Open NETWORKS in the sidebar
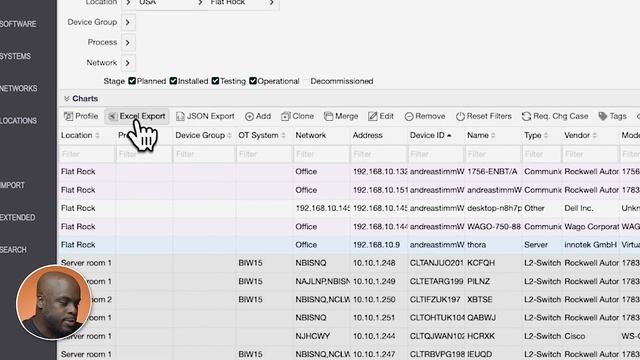The image size is (640, 360). (x=18, y=89)
